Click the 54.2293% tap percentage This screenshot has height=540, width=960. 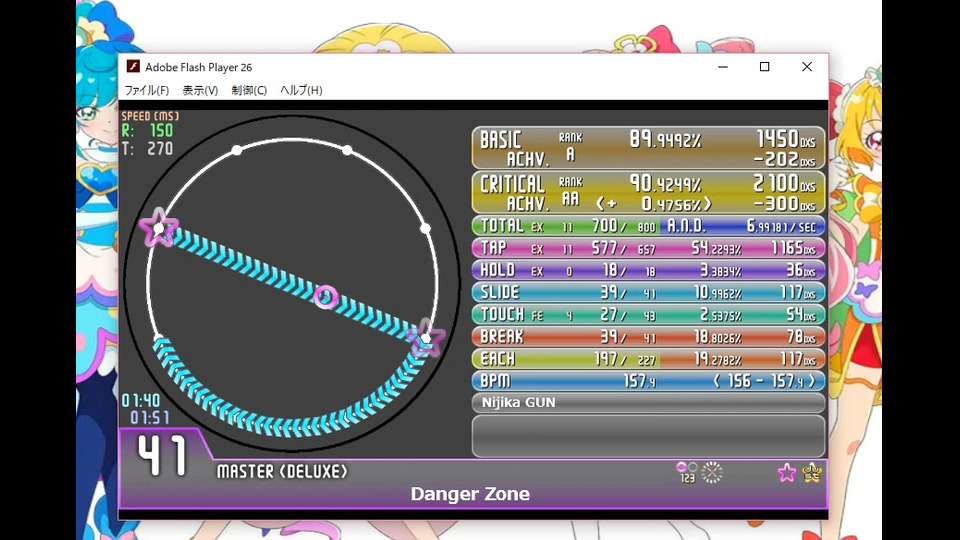716,248
